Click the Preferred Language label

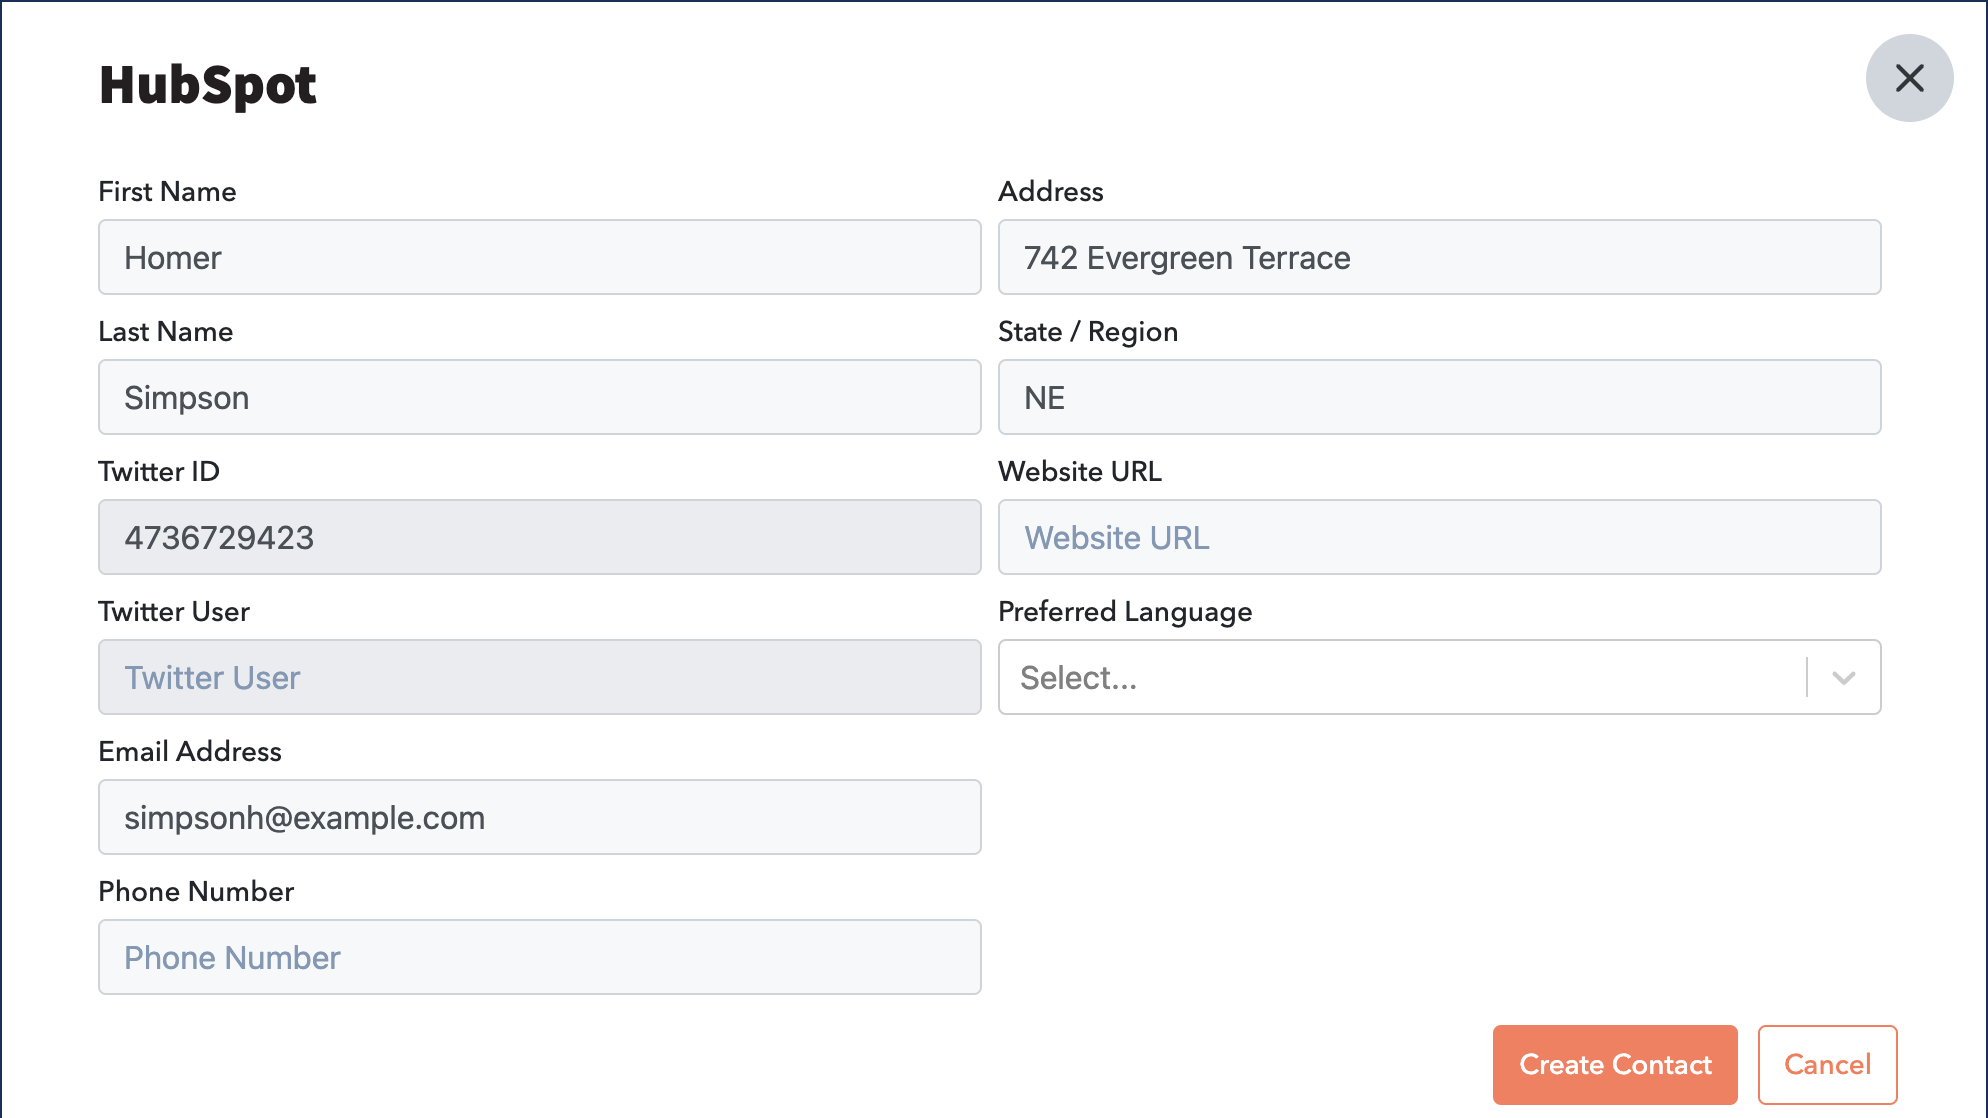click(1124, 612)
